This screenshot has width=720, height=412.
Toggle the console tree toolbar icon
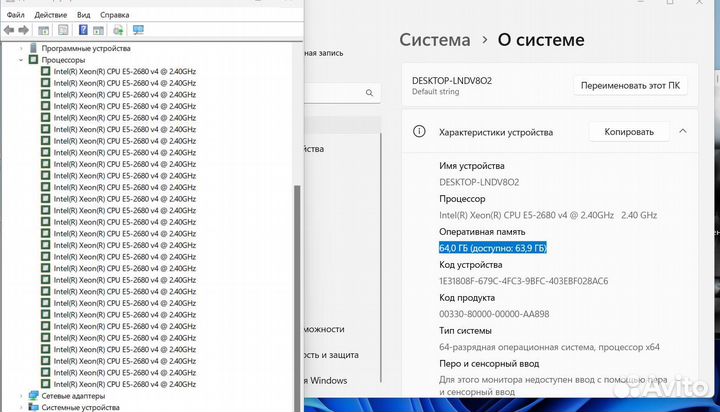coord(44,30)
